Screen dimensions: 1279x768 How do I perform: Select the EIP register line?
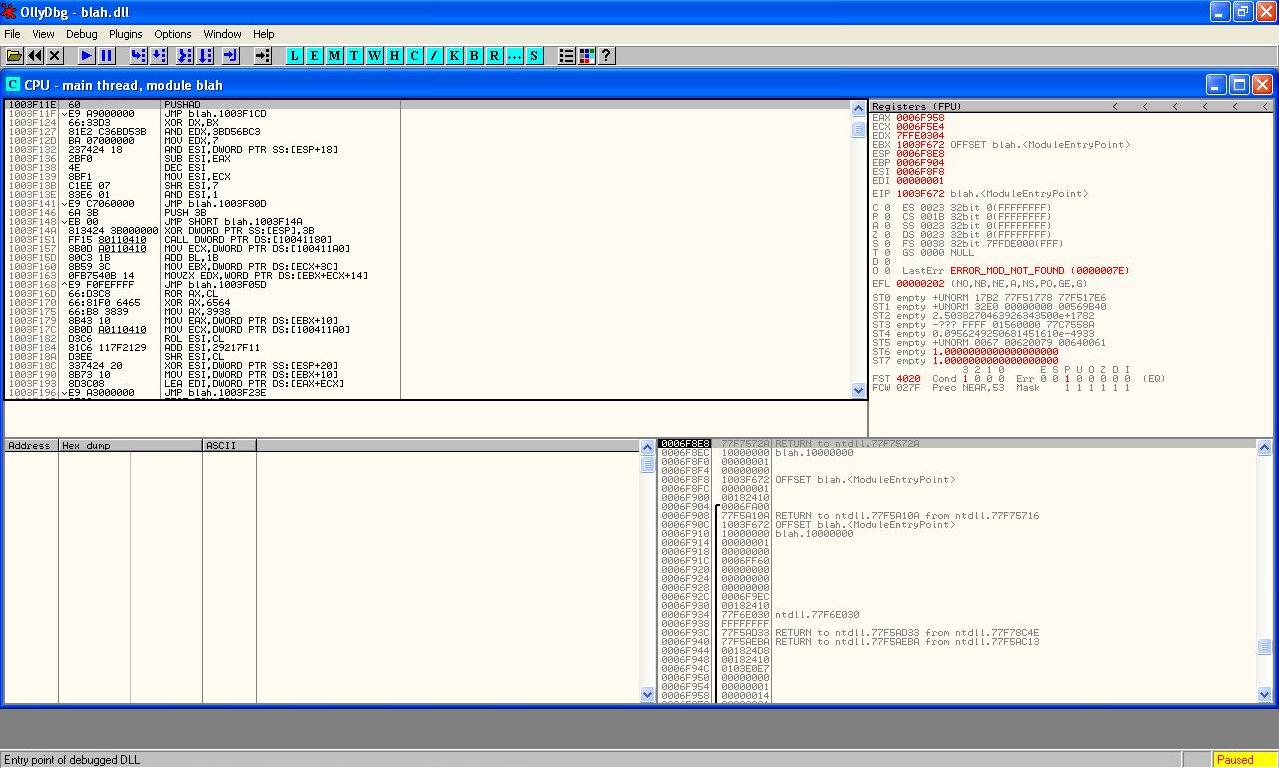[x=980, y=194]
